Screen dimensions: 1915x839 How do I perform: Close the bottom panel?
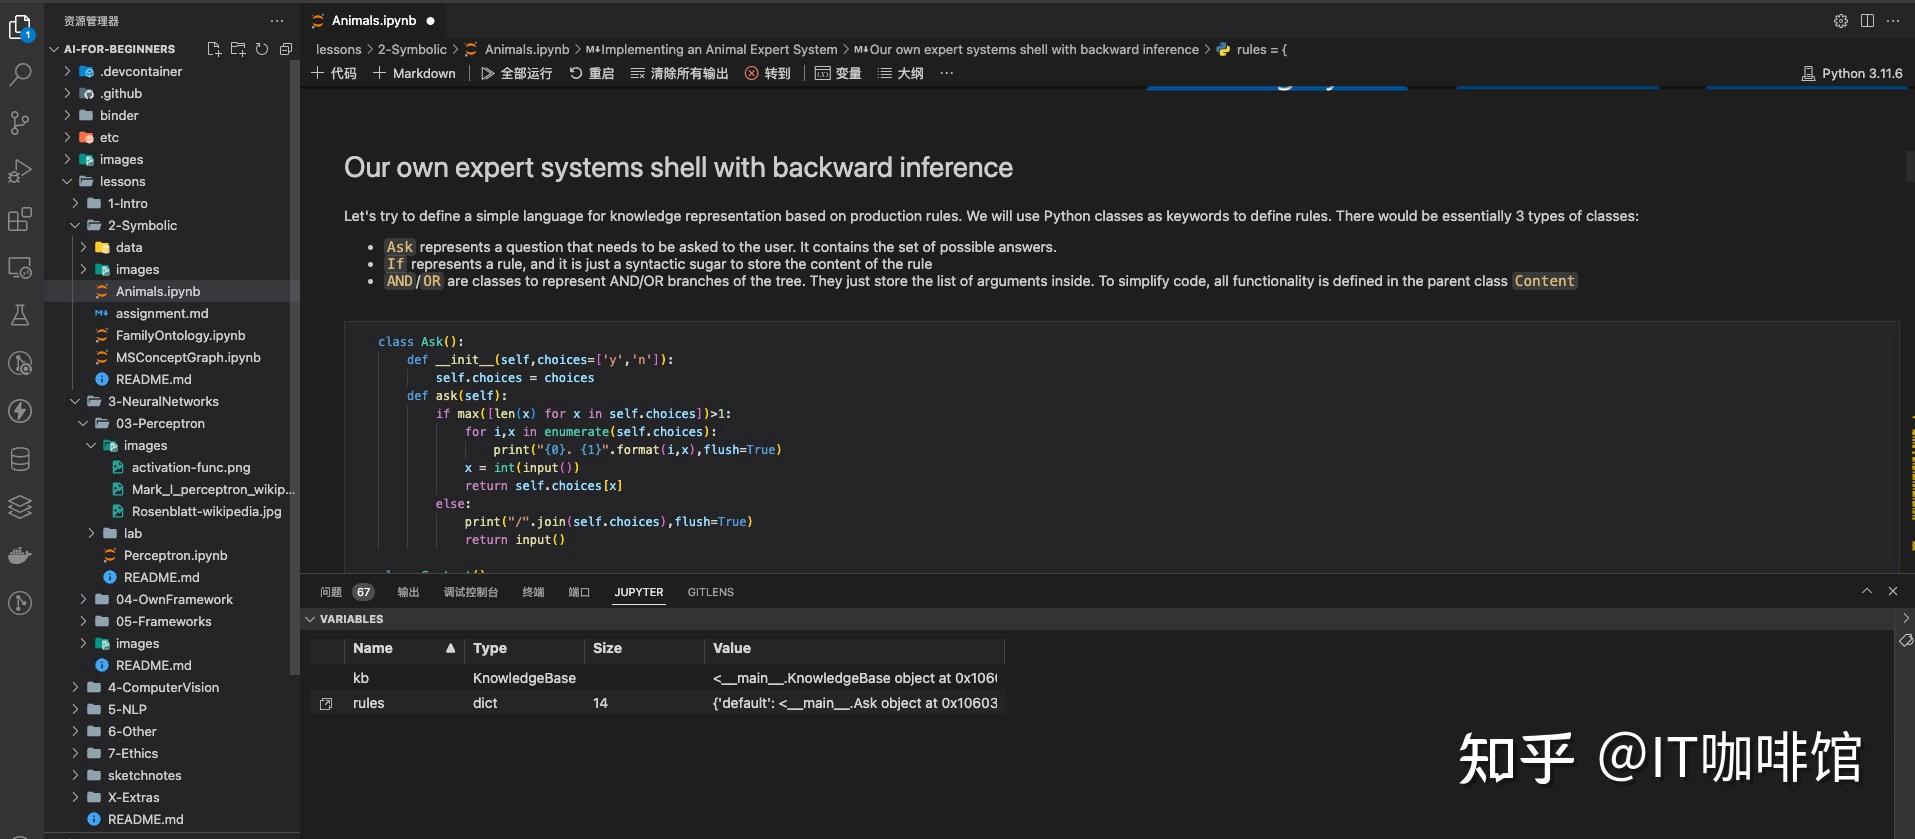[x=1893, y=591]
